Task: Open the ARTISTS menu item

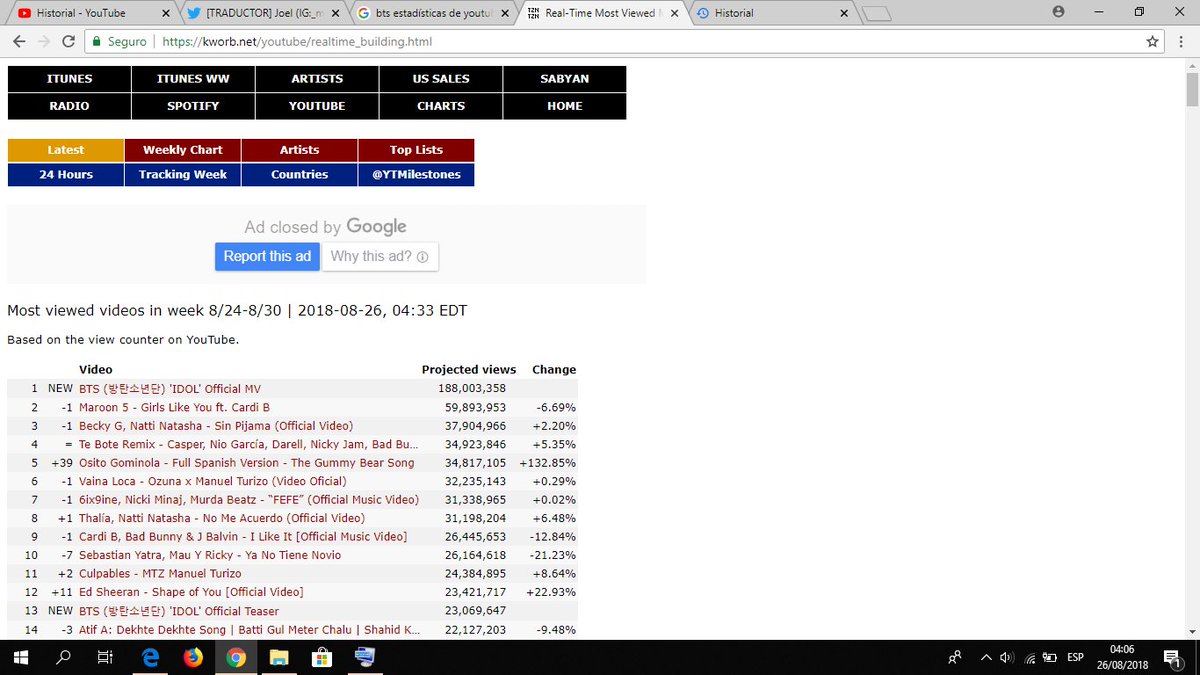Action: [x=317, y=79]
